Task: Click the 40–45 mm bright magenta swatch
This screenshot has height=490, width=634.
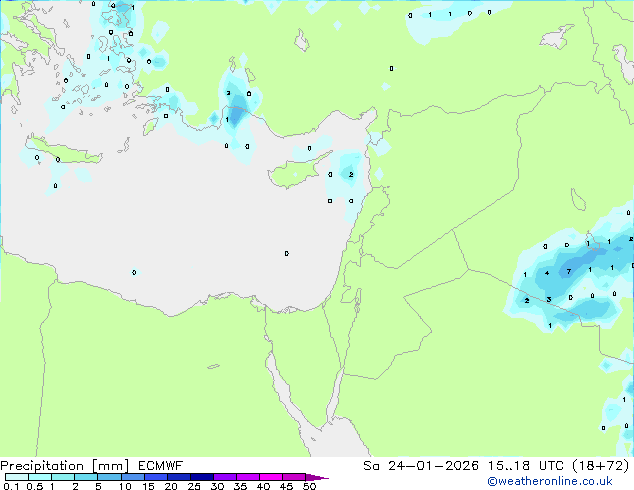Action: coord(271,477)
